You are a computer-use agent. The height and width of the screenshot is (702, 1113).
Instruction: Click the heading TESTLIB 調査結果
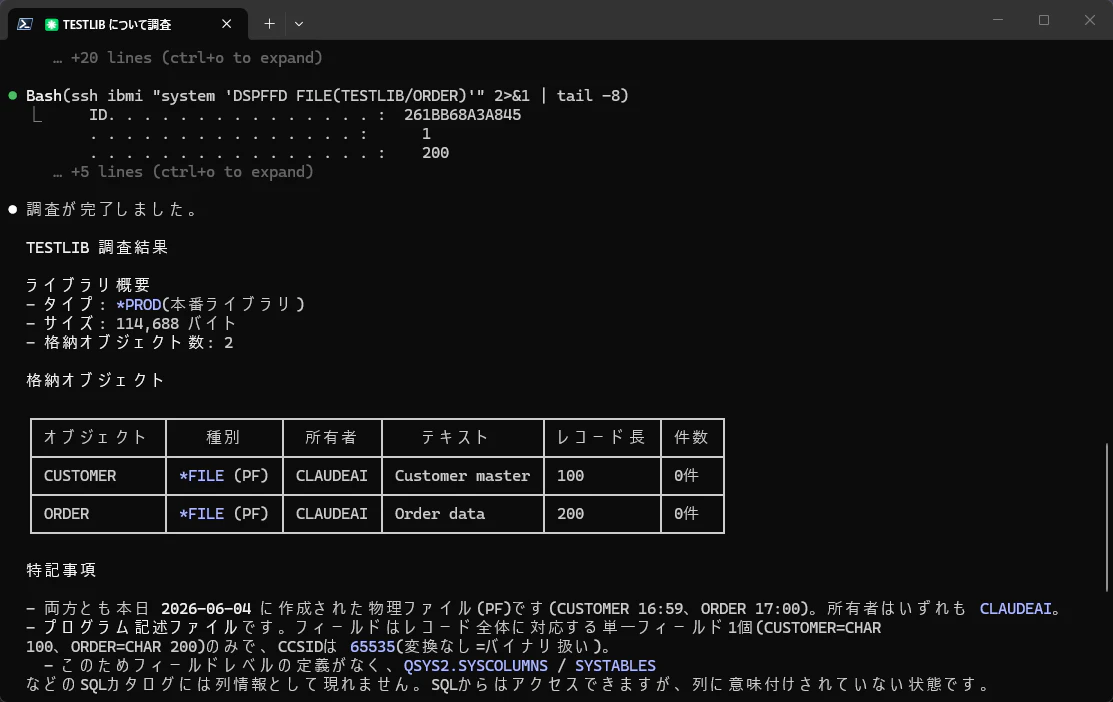click(97, 247)
